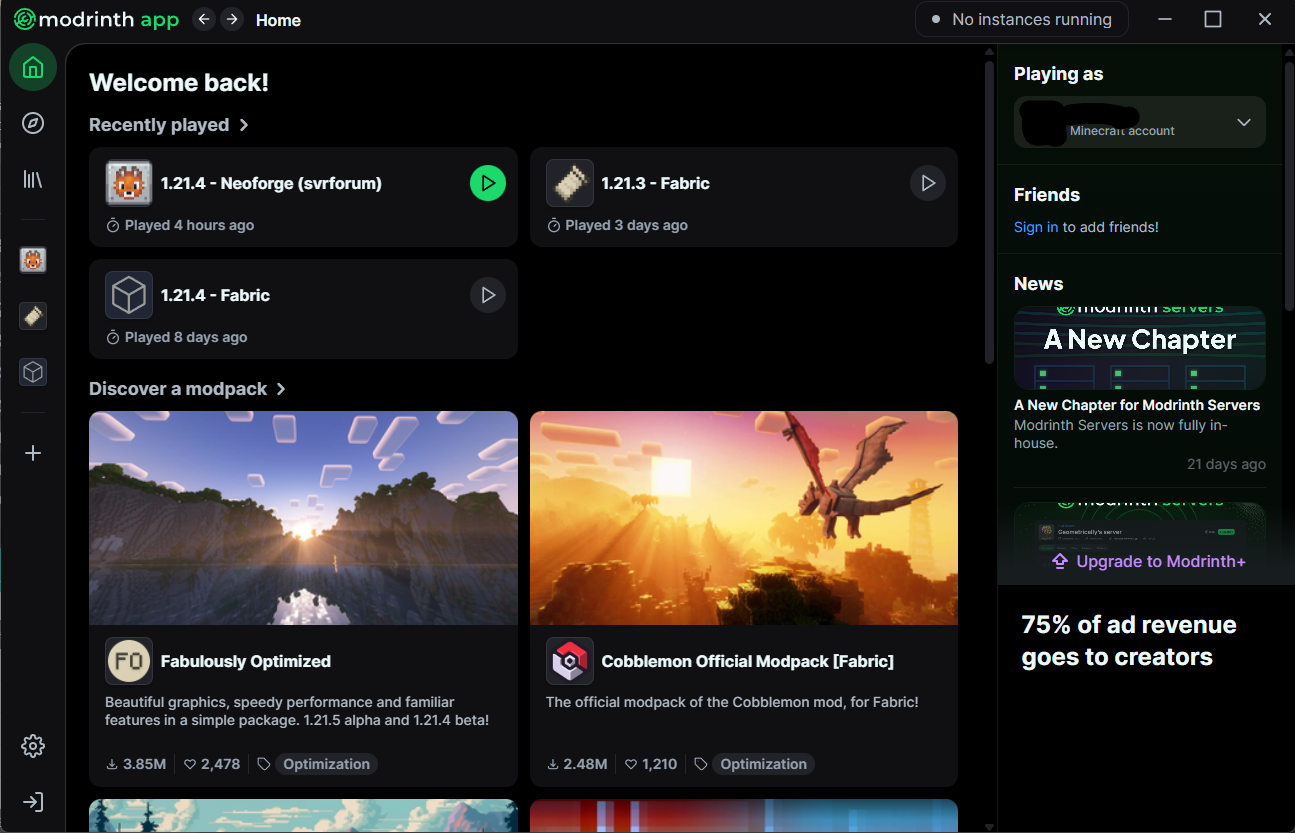Click the '1,210' followers count

coord(659,764)
